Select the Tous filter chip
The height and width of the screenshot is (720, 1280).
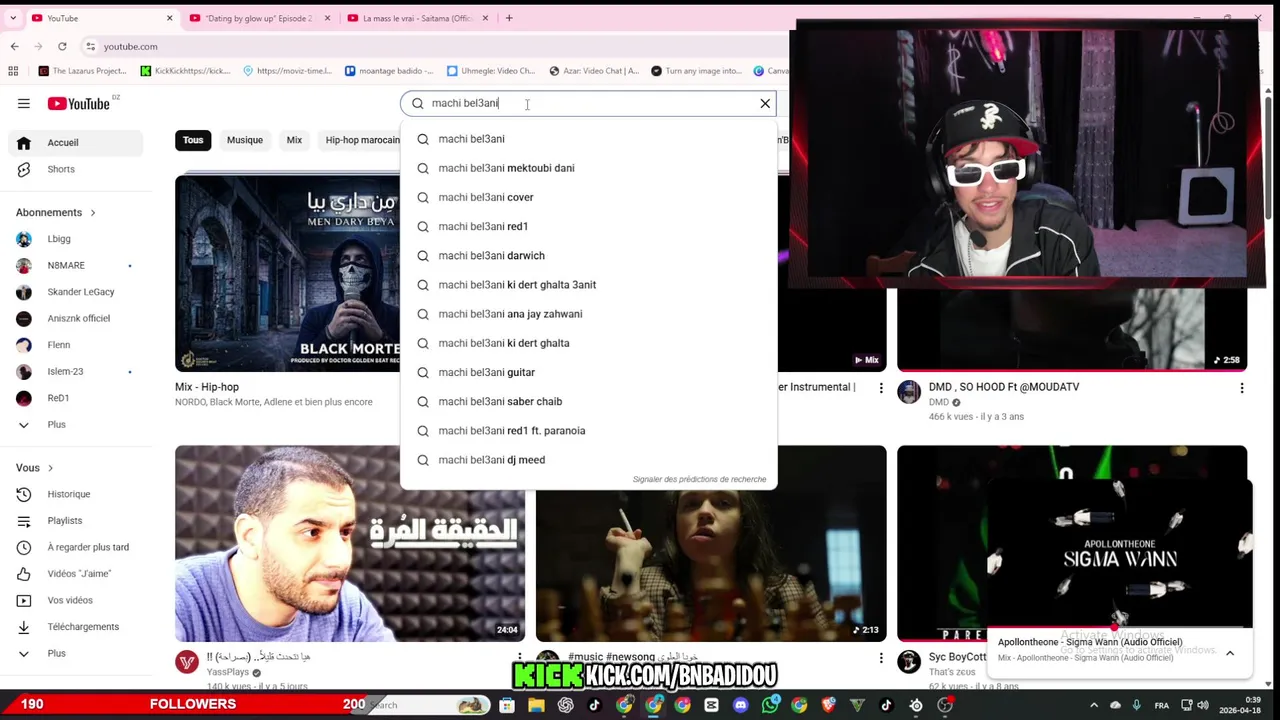(x=193, y=140)
